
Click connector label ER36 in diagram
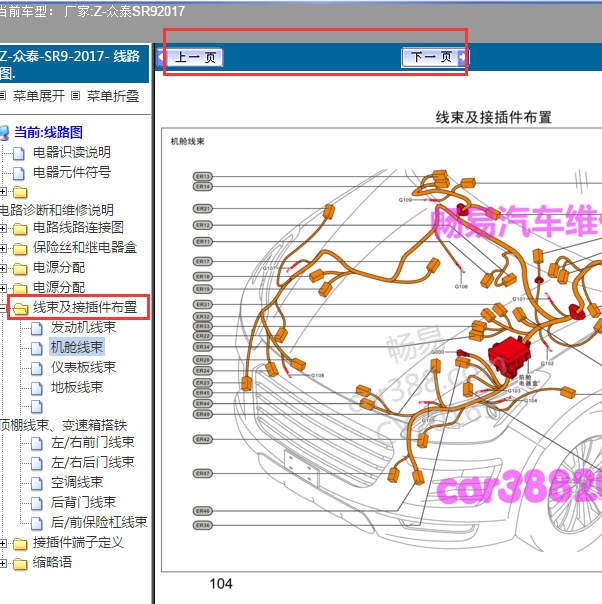click(203, 525)
